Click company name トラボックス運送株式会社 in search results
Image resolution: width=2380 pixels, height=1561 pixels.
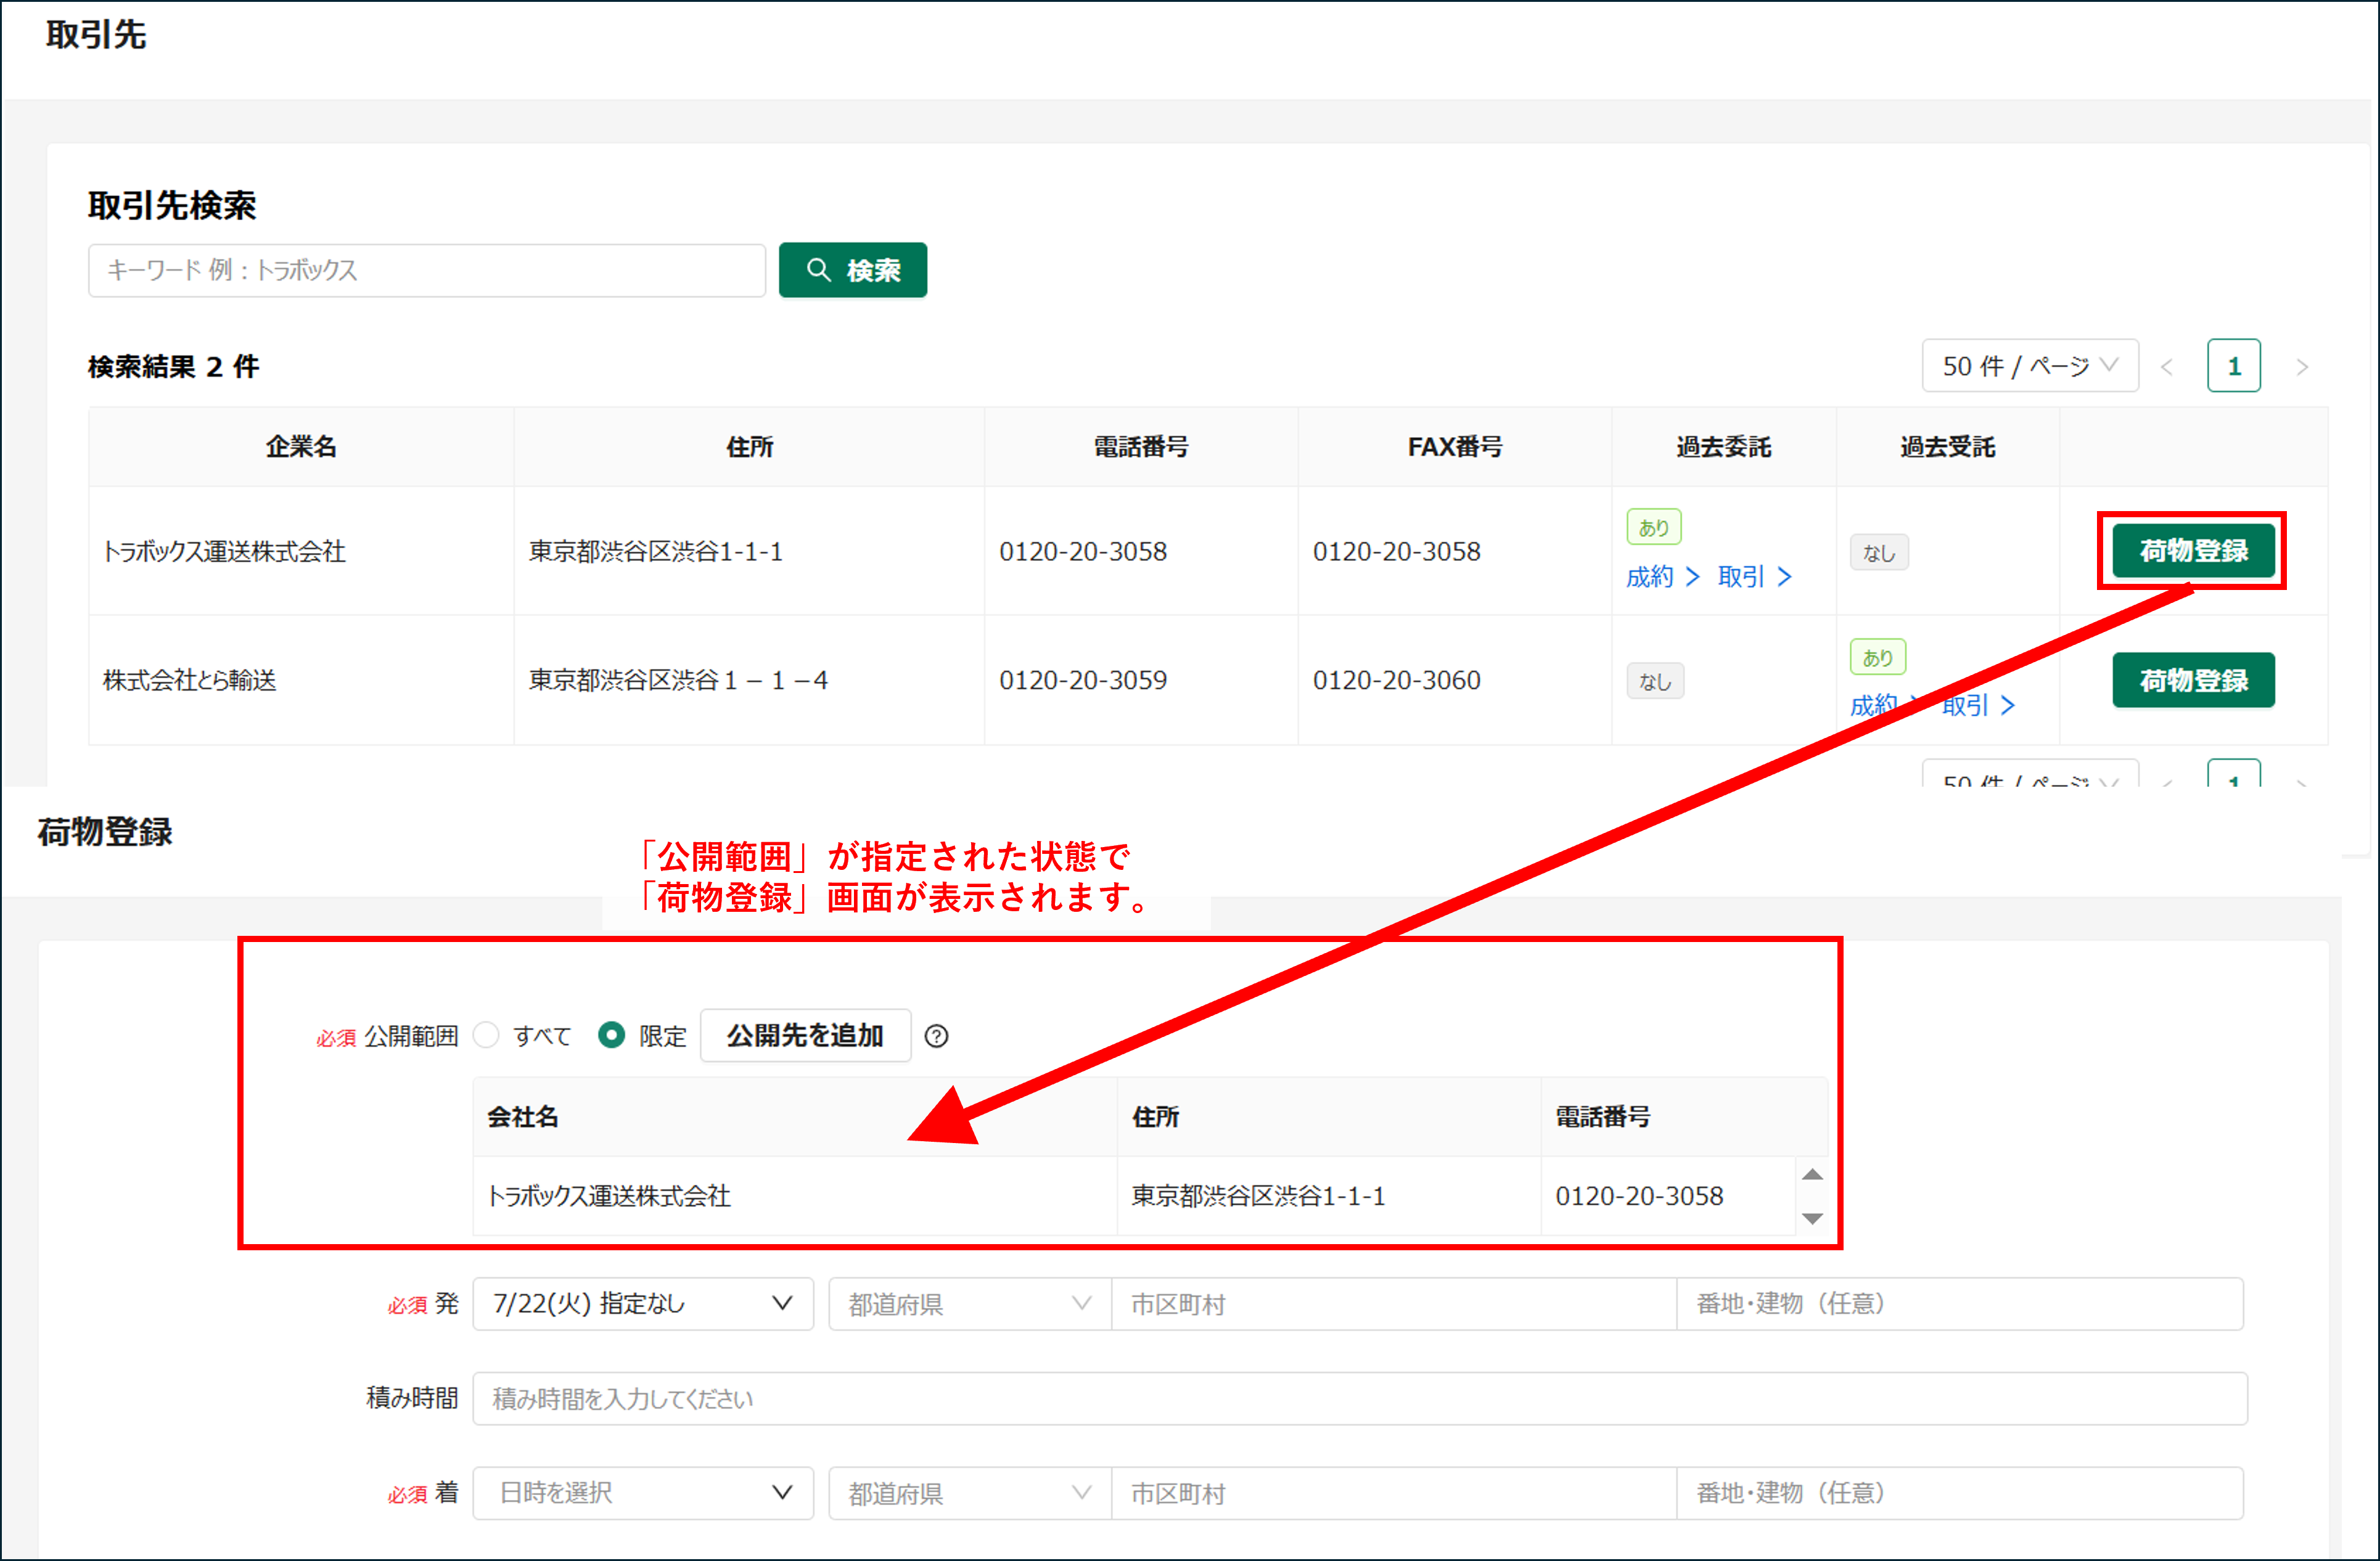point(224,552)
